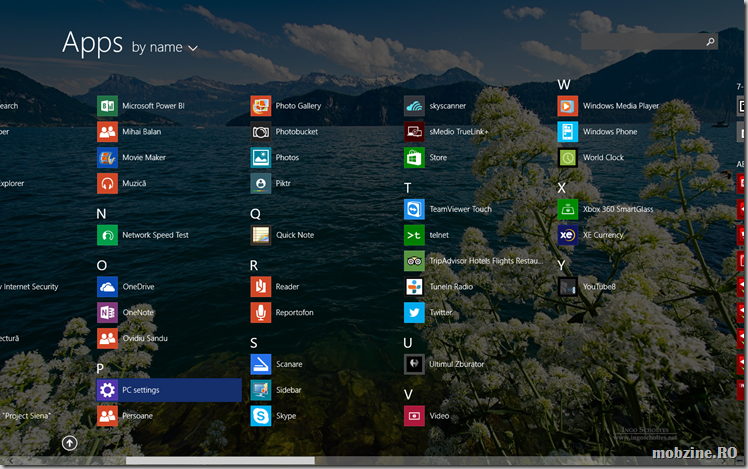Select the 'Network Speed Test' label

(156, 235)
